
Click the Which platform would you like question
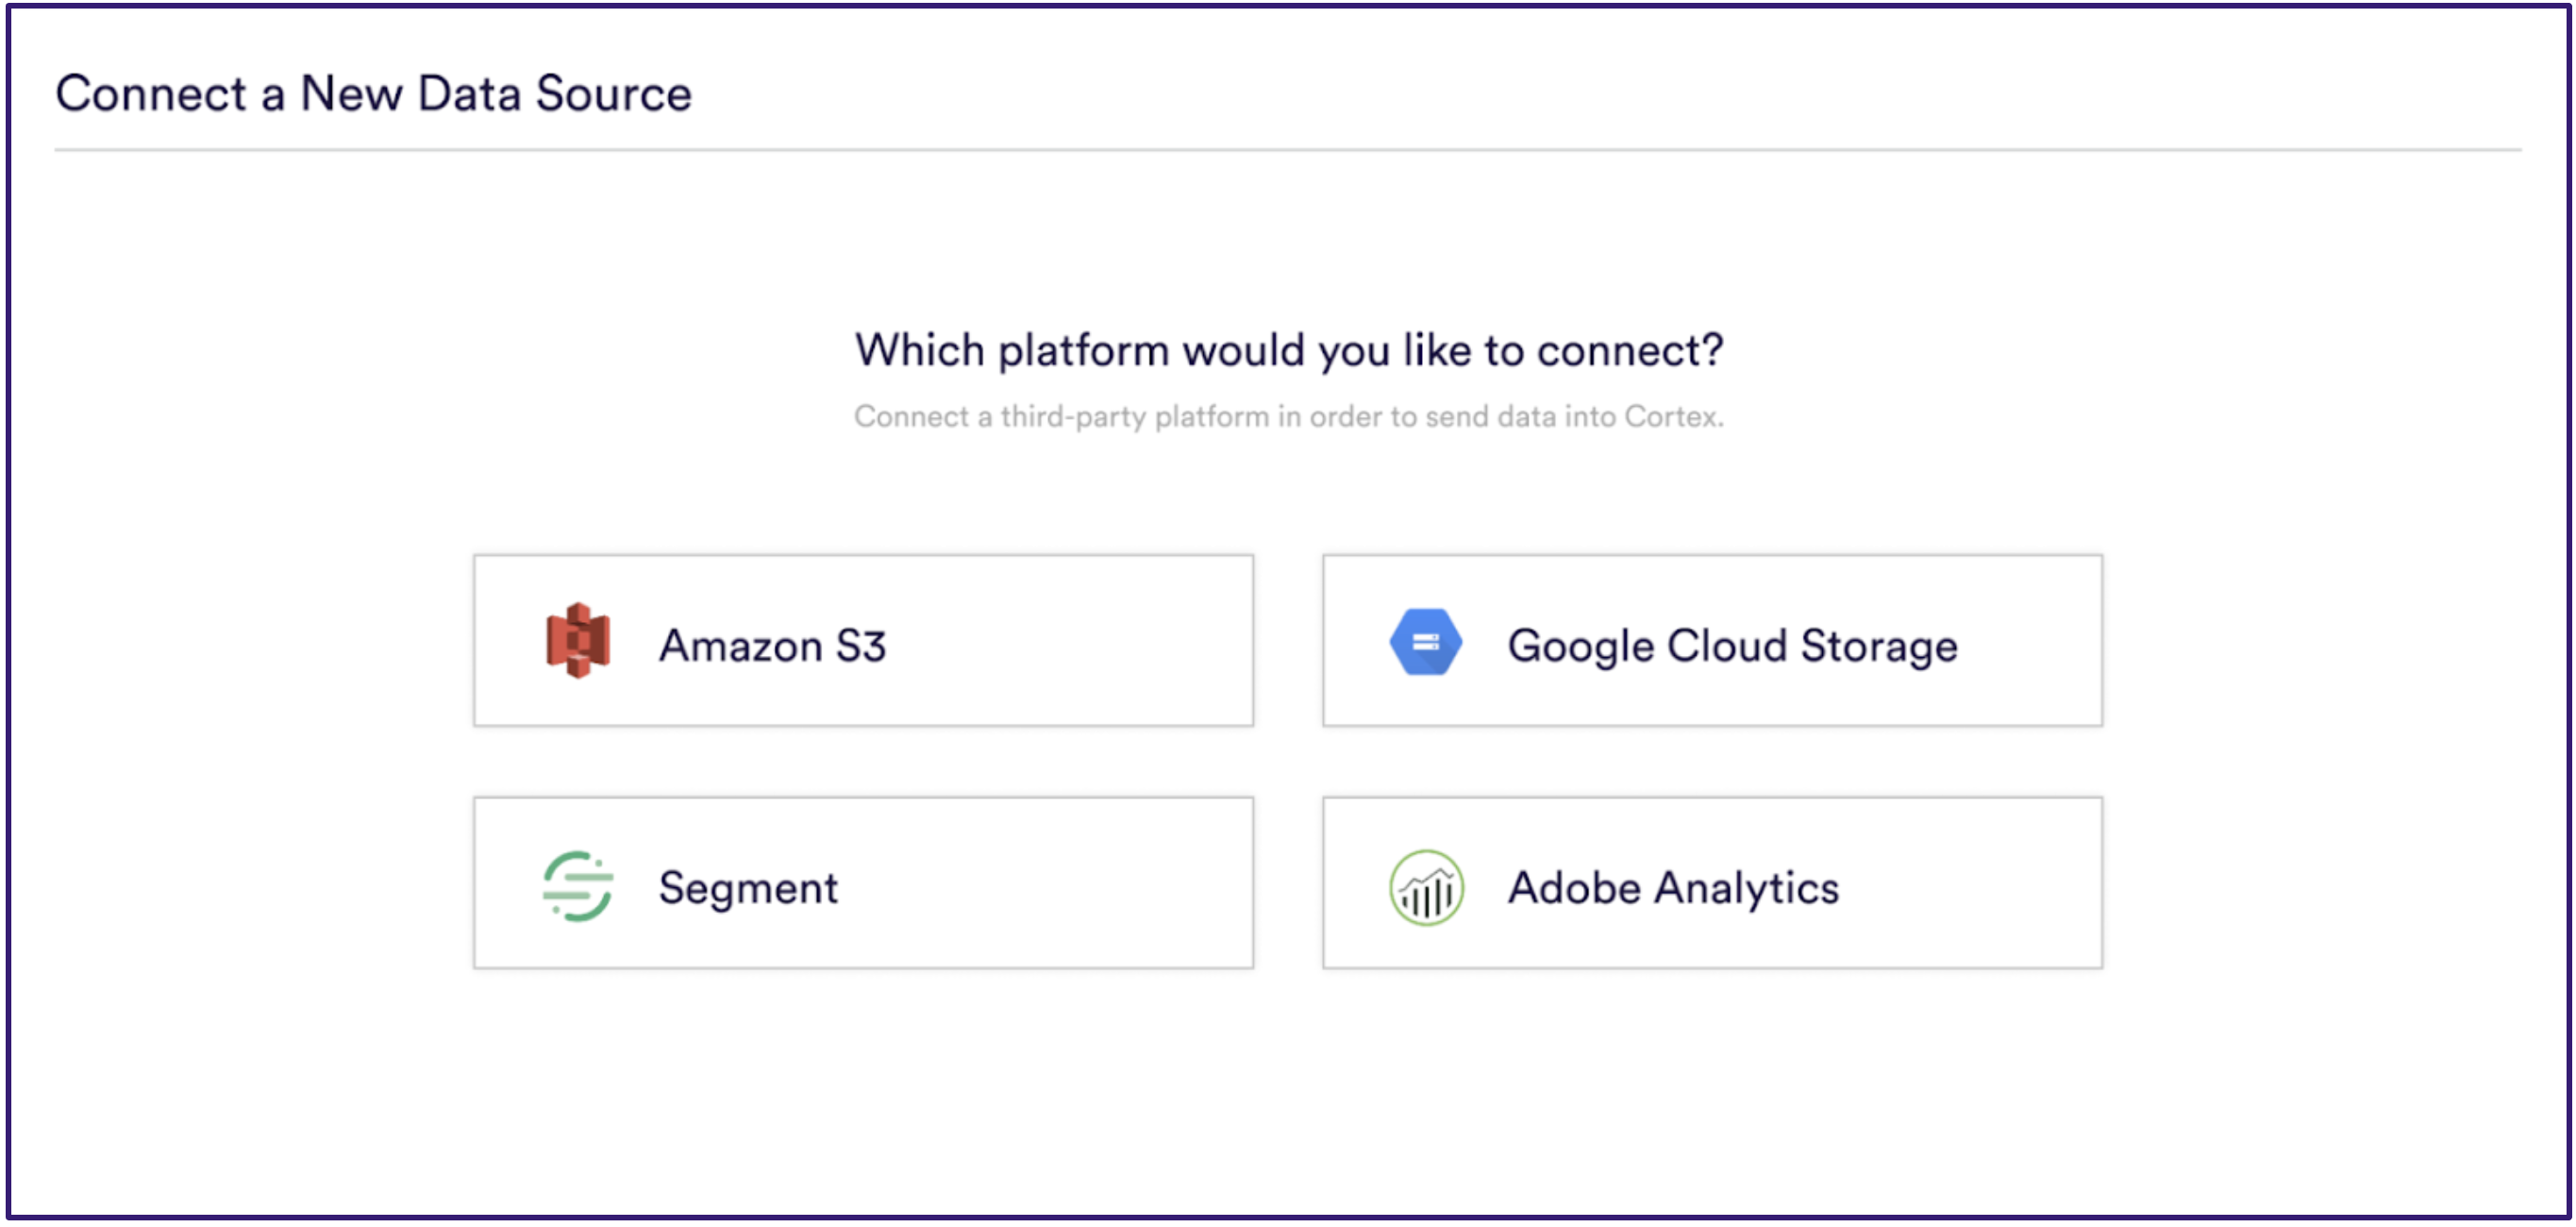coord(1289,350)
